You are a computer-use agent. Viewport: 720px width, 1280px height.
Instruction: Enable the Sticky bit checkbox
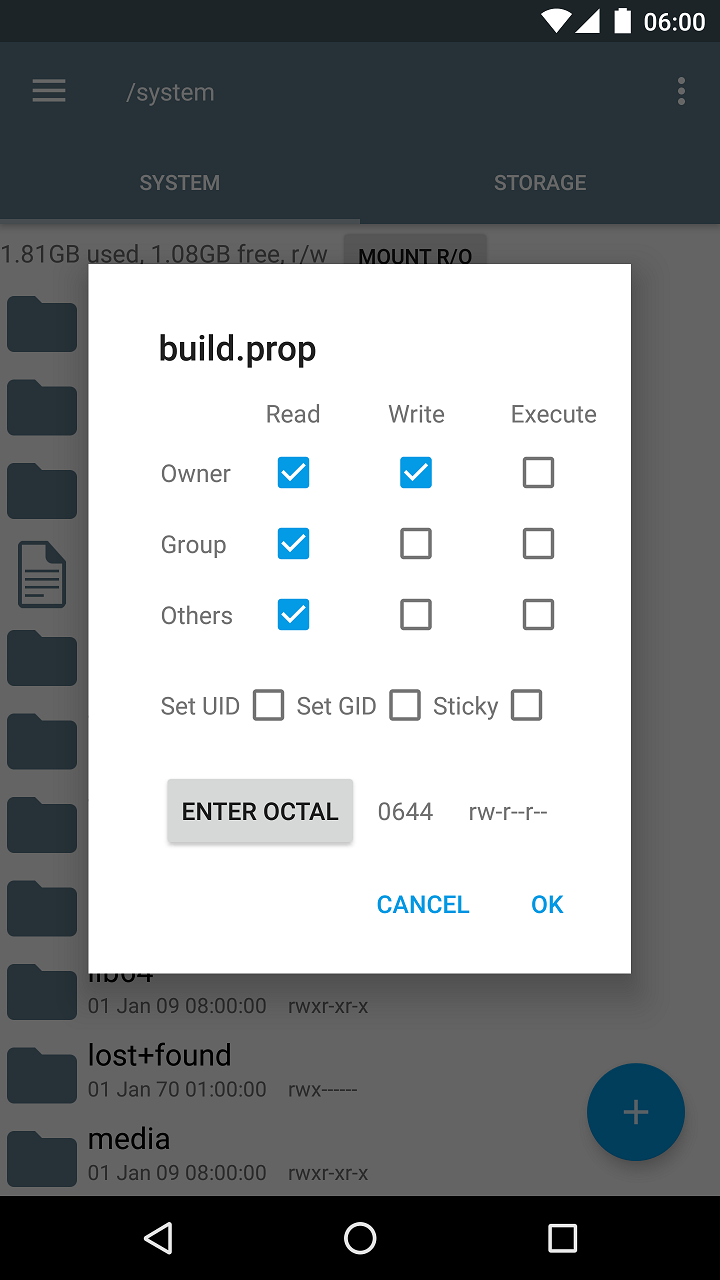point(527,705)
